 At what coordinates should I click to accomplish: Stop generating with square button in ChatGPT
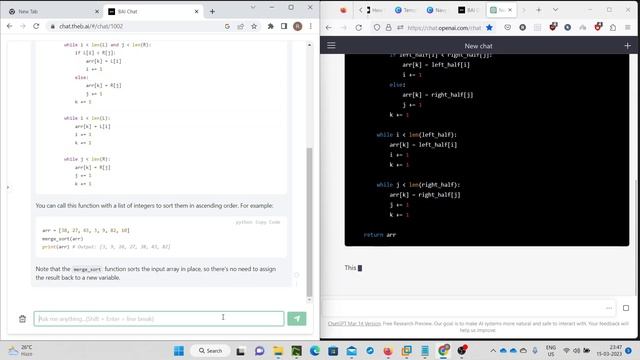[626, 308]
